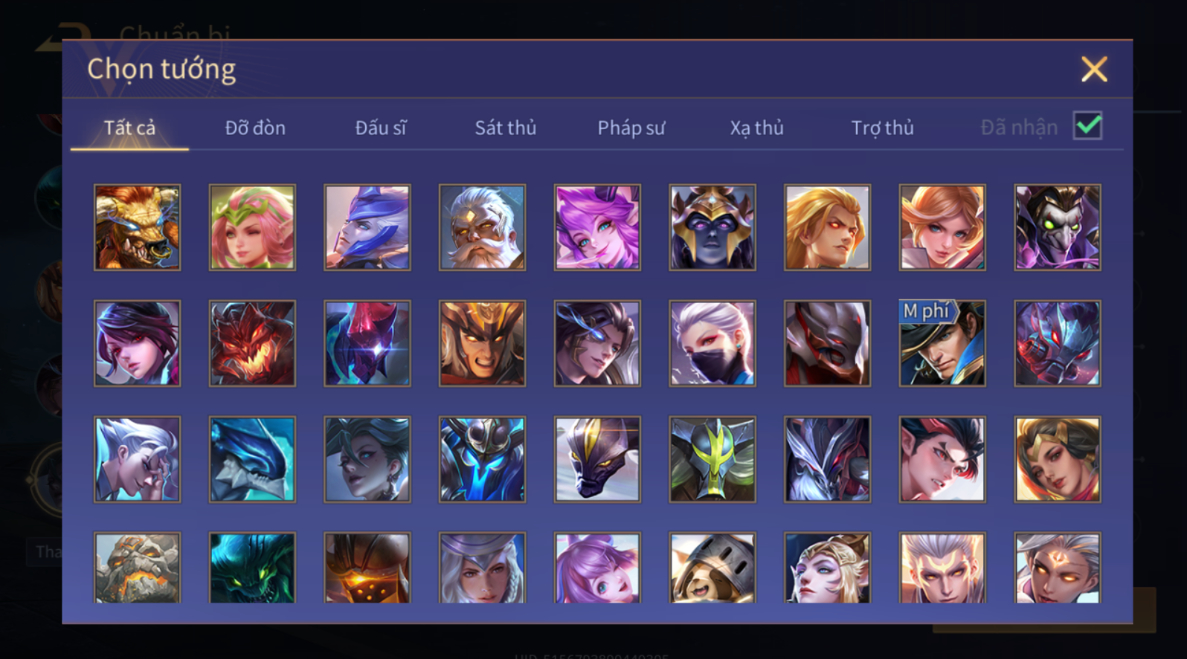1187x659 pixels.
Task: Select the red fiery demon hero portrait
Action: pos(252,343)
